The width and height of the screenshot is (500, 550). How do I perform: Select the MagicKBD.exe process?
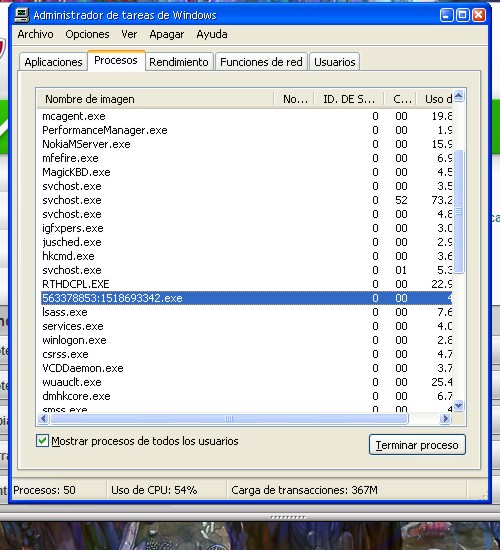click(x=247, y=172)
